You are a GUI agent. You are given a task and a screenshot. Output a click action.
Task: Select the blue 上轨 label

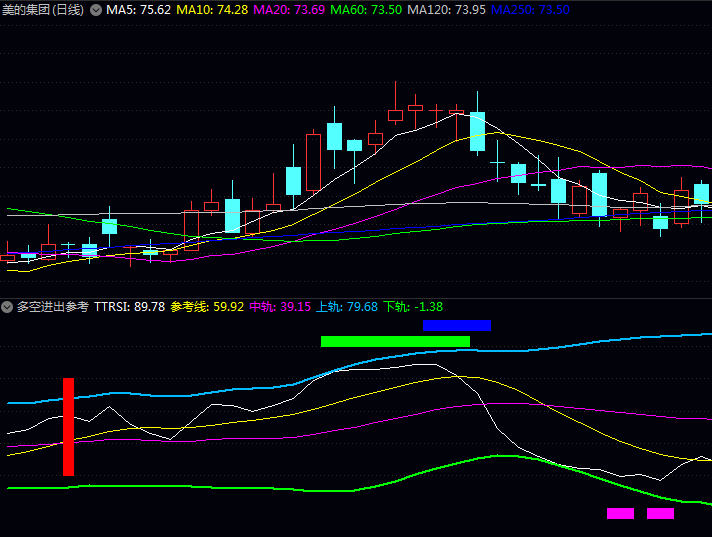[x=347, y=307]
